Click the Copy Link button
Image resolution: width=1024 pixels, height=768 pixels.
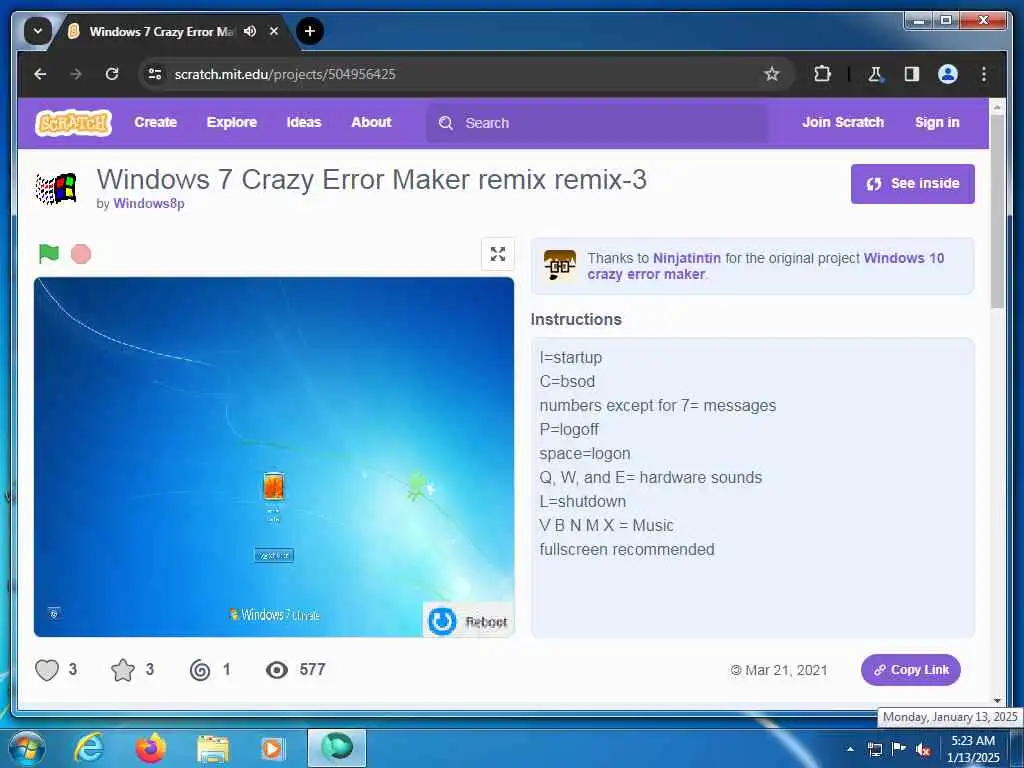[910, 670]
